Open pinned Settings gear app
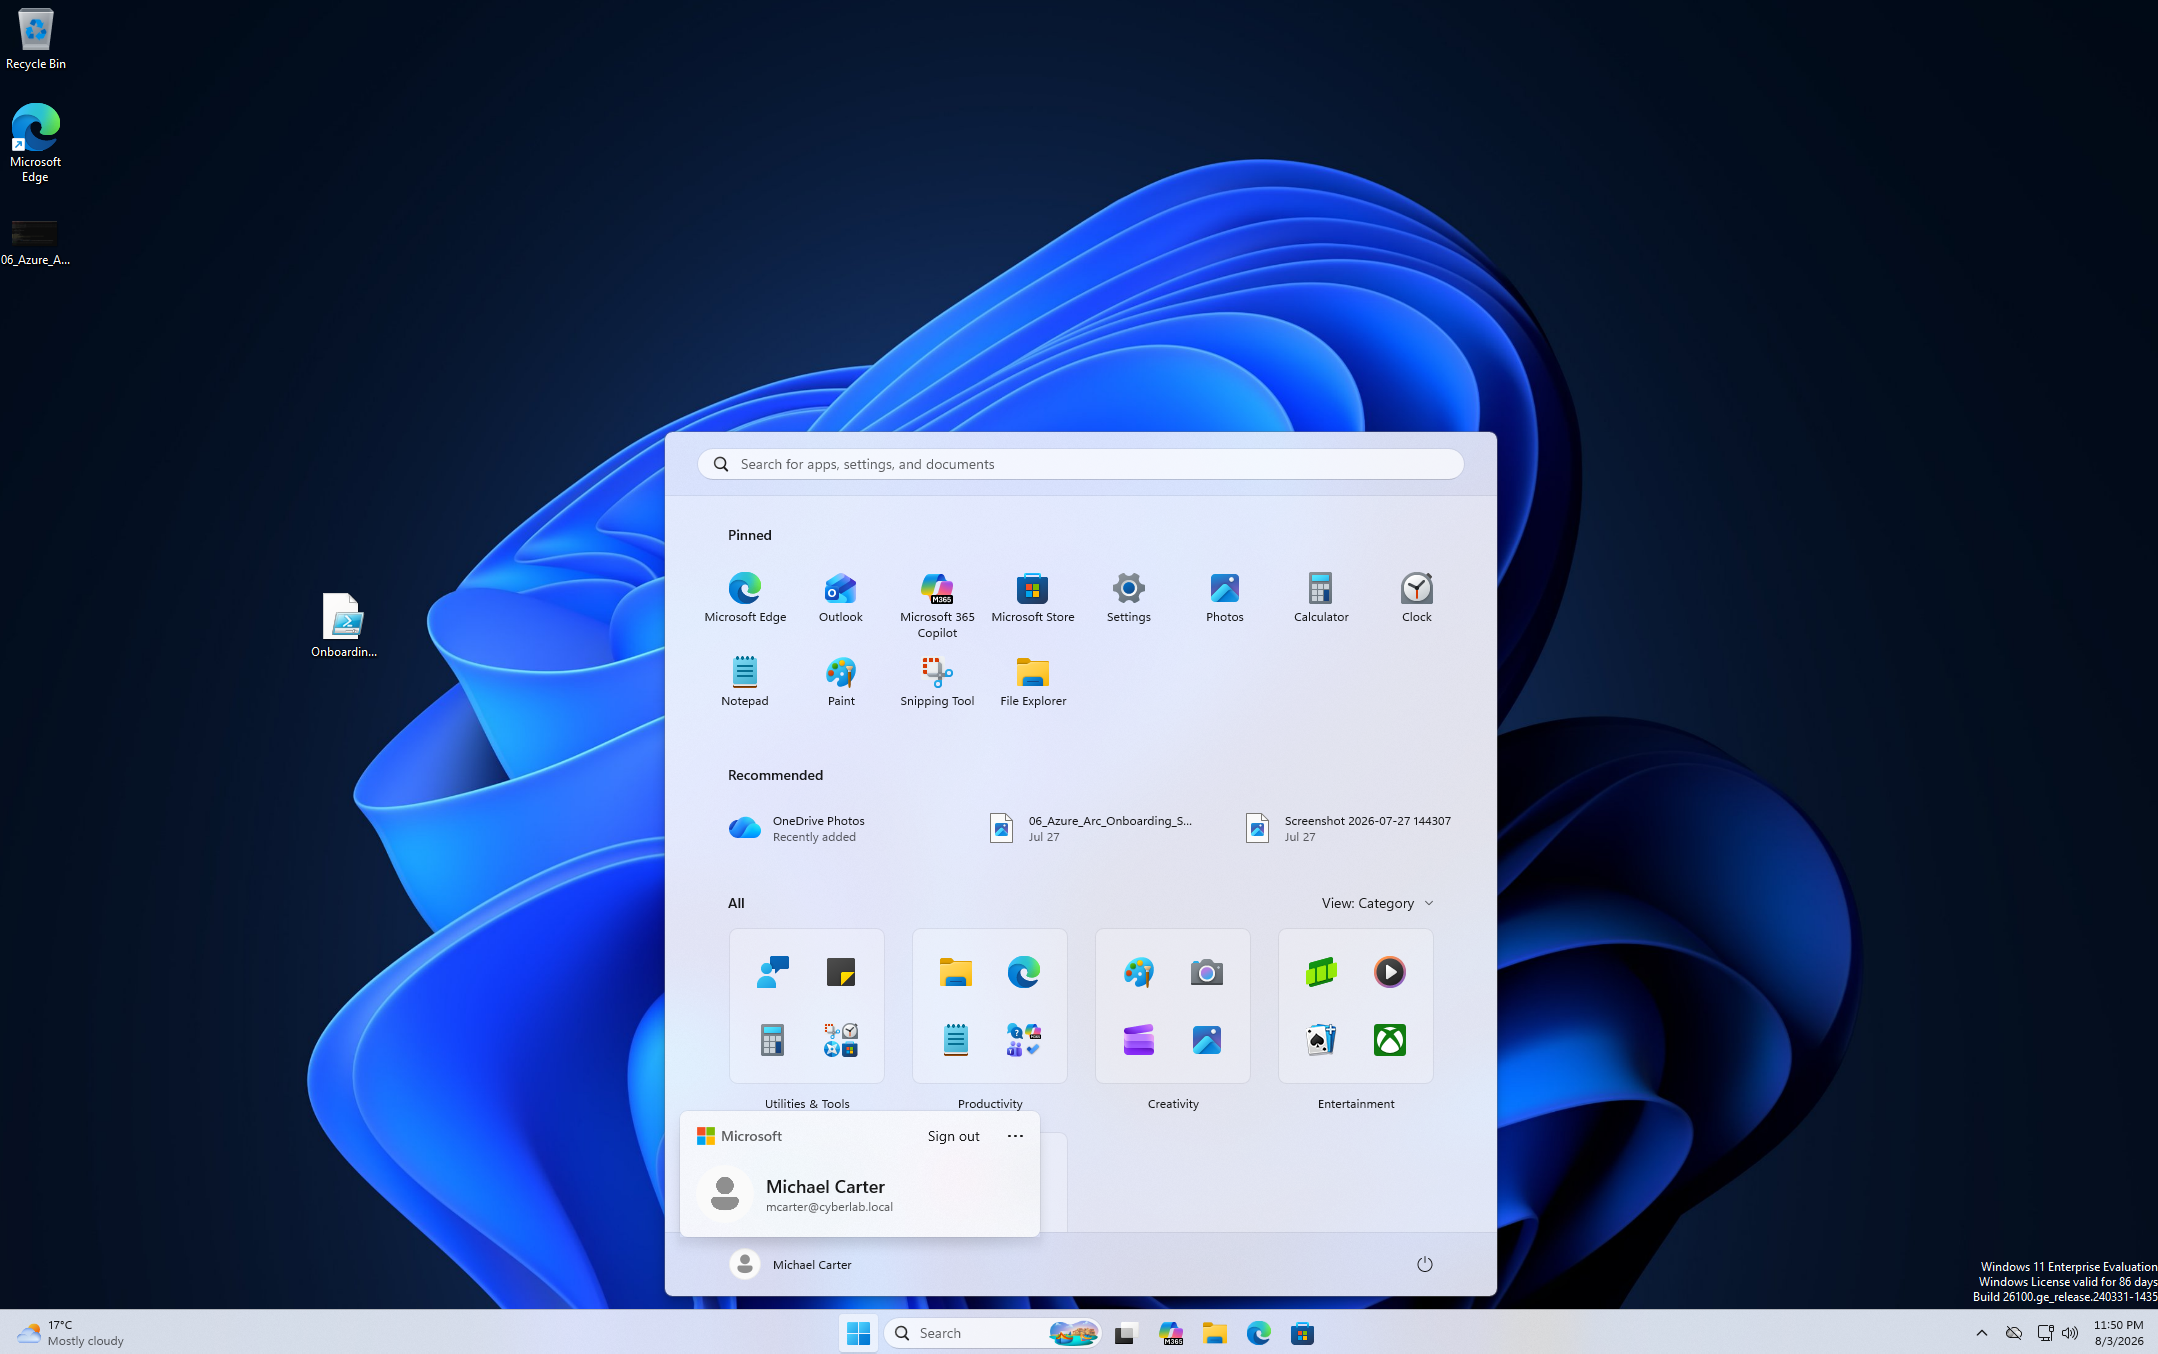The width and height of the screenshot is (2158, 1354). tap(1128, 598)
